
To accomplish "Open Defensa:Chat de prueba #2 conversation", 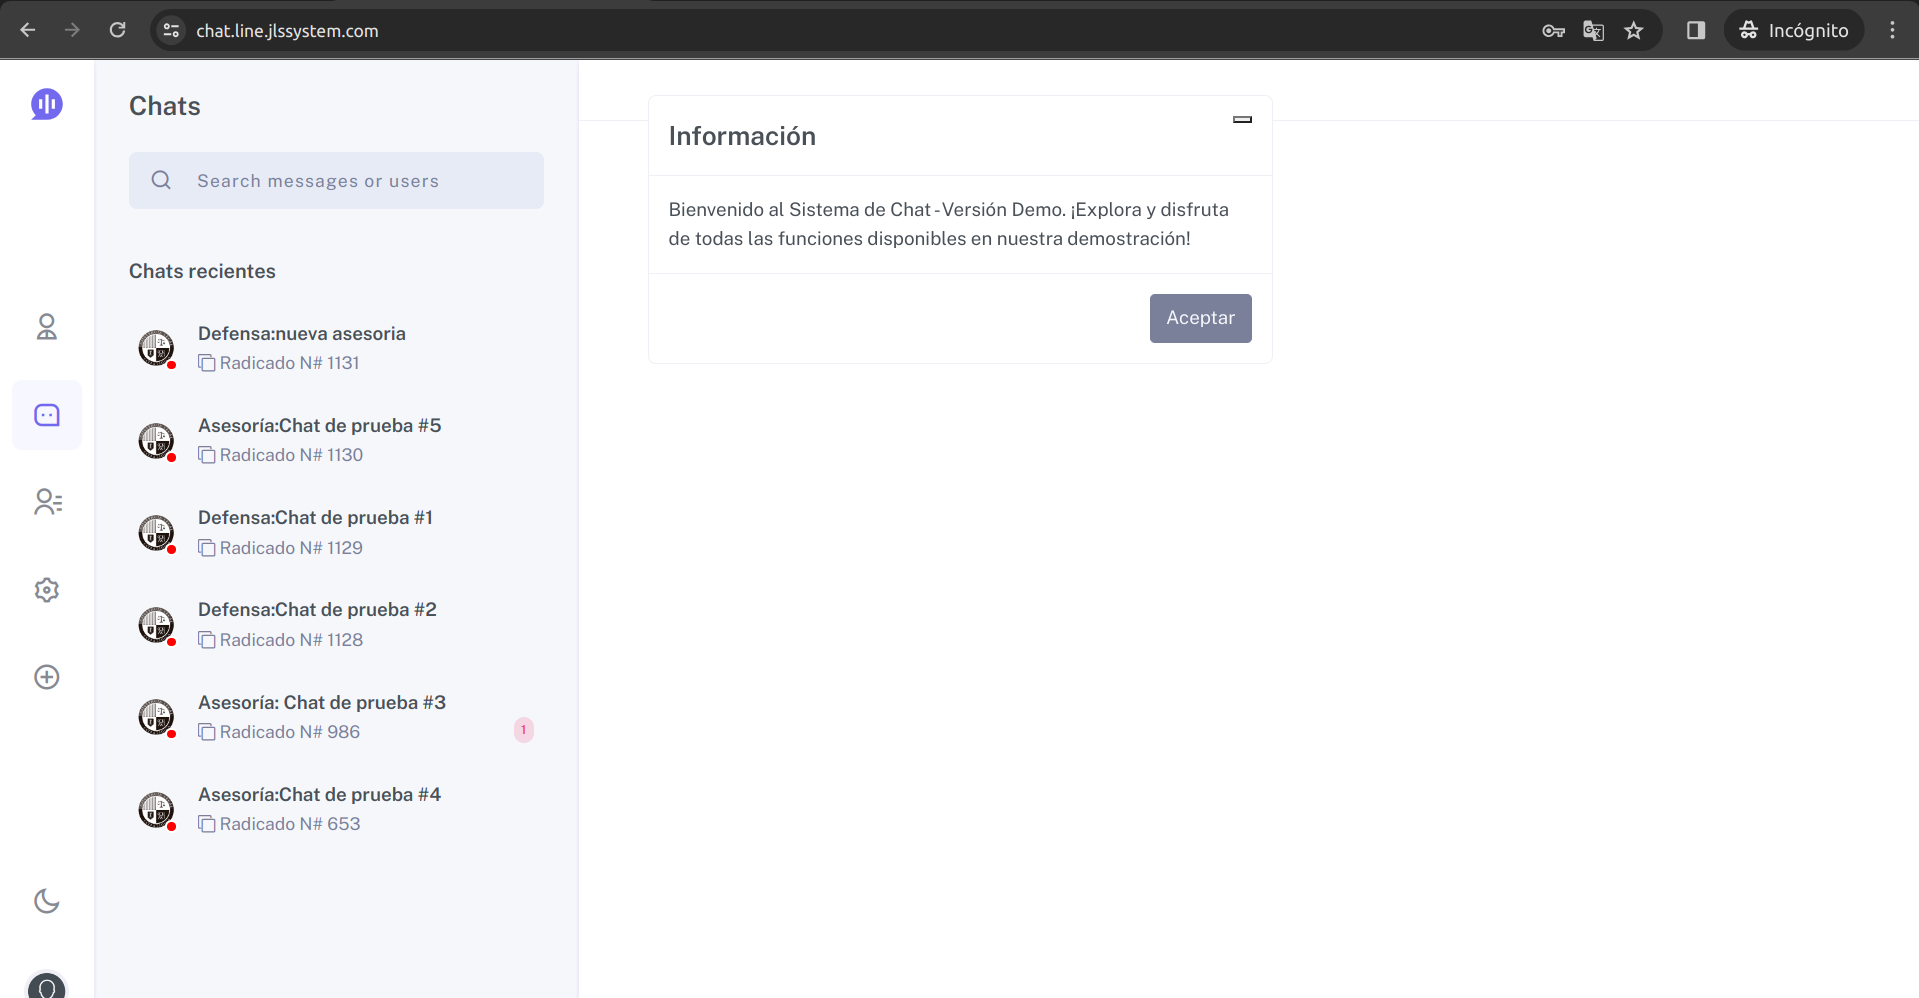I will (x=317, y=610).
